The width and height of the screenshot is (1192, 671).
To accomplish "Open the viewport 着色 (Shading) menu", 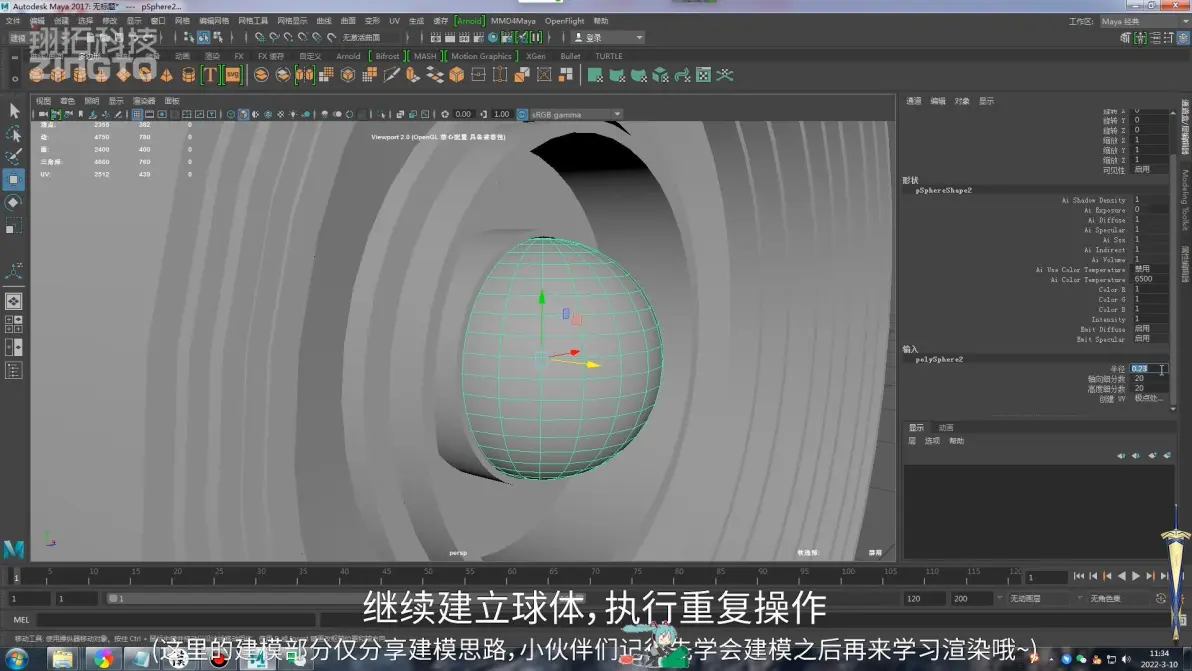I will [x=68, y=101].
